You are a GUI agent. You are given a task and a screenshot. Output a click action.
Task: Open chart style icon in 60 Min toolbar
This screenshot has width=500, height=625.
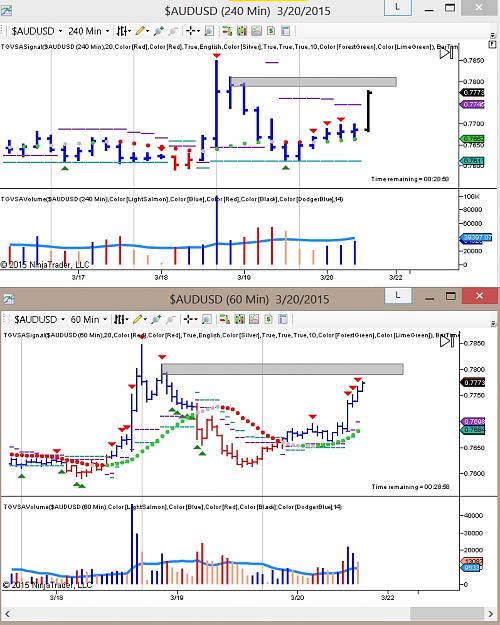119,319
